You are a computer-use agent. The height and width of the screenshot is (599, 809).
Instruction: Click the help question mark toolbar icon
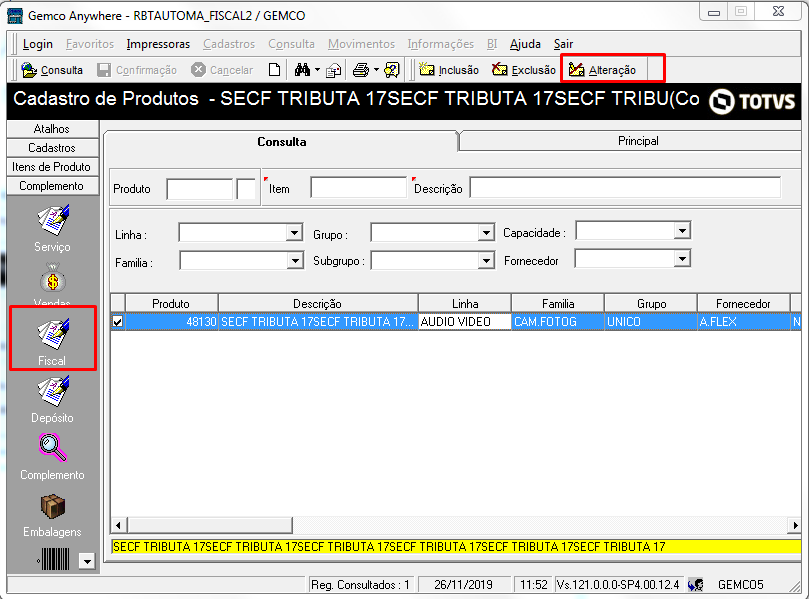(x=392, y=70)
